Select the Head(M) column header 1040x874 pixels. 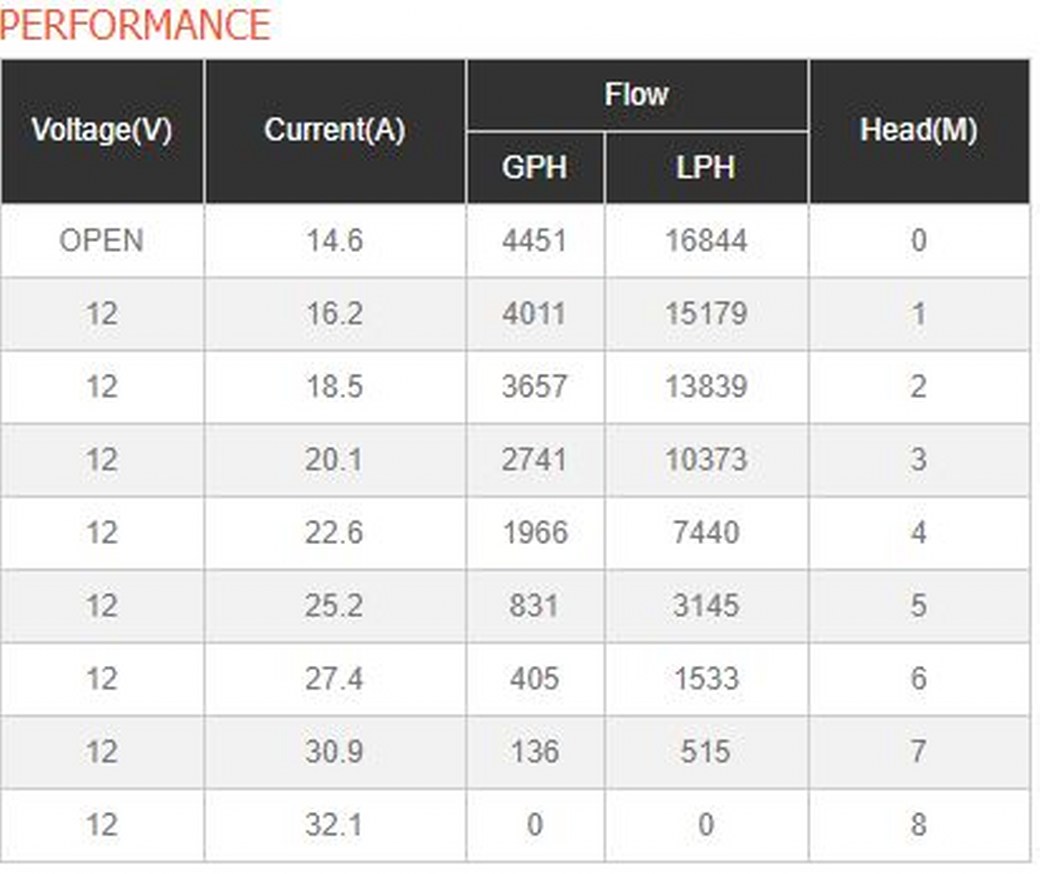(x=918, y=130)
